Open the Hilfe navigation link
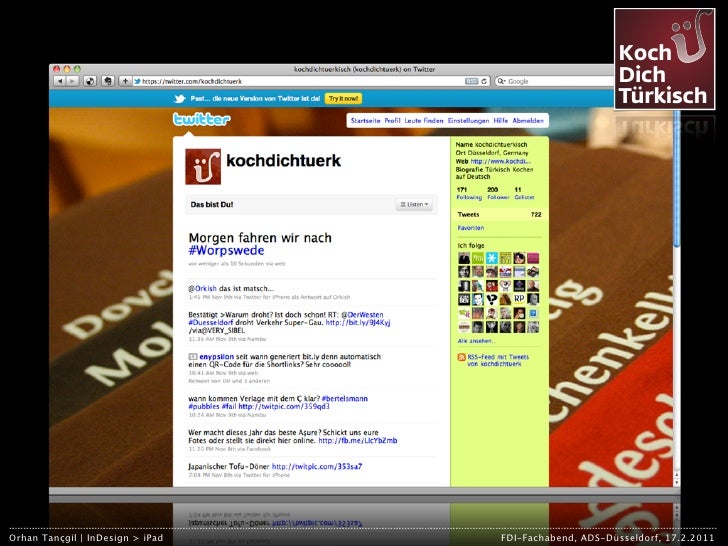This screenshot has height=546, width=728. 500,121
